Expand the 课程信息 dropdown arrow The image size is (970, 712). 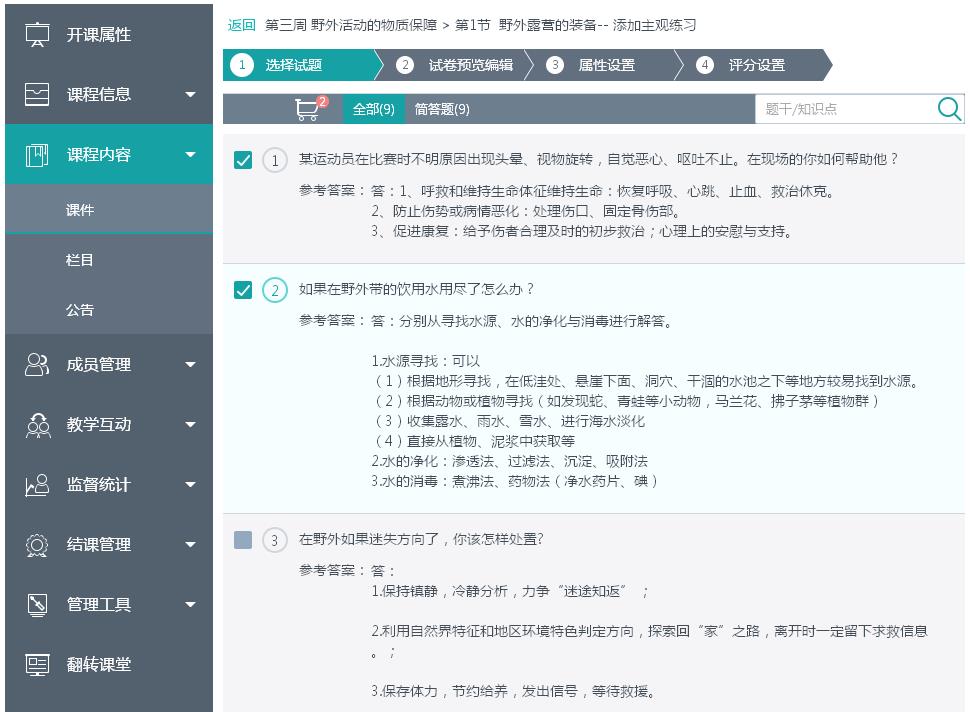coord(190,95)
